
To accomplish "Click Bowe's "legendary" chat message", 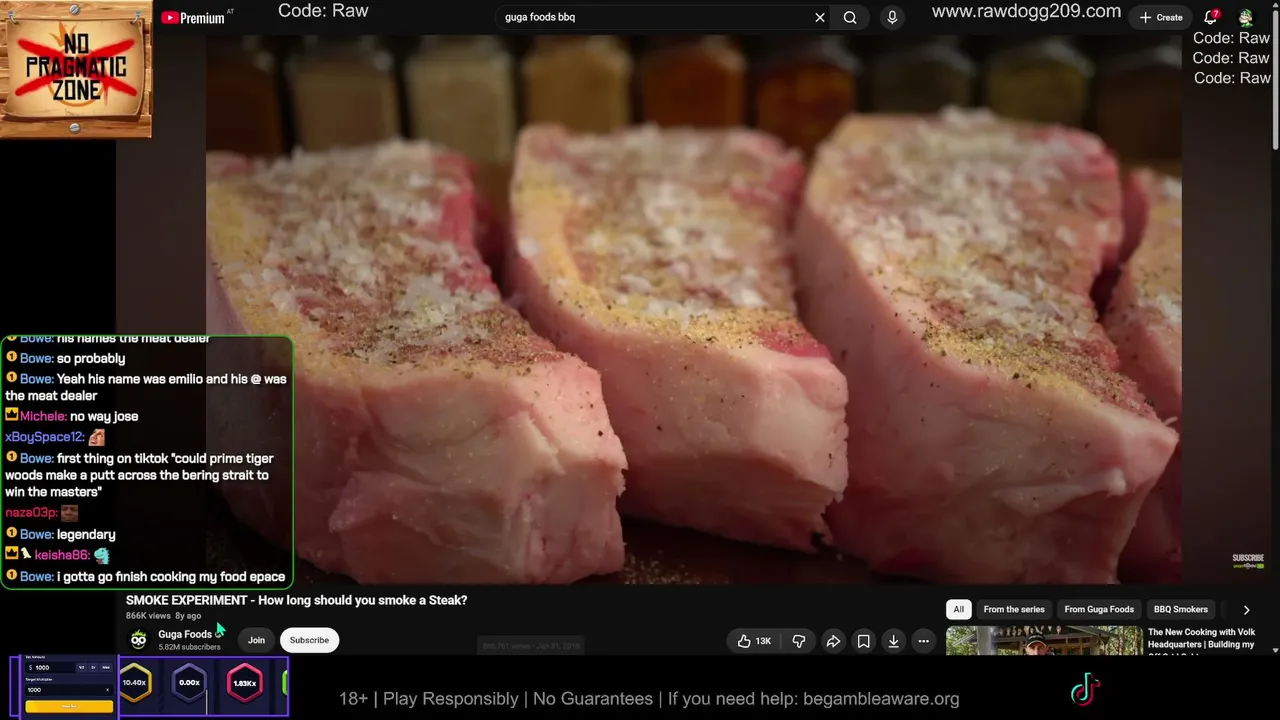I will click(86, 534).
